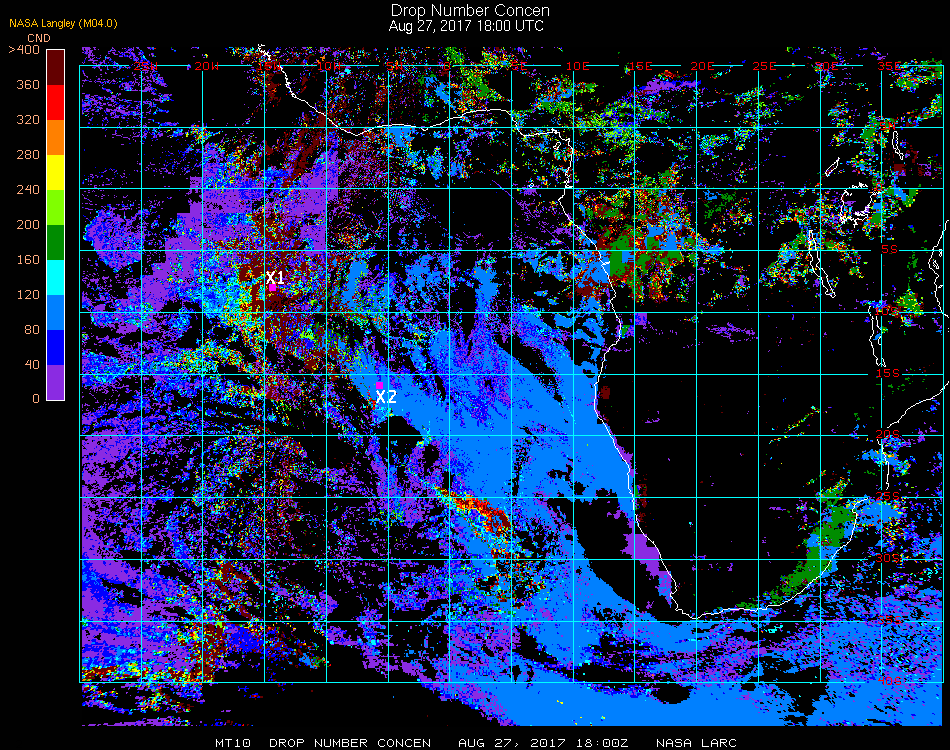
Task: Click the '240' colorbar value
Action: click(28, 190)
